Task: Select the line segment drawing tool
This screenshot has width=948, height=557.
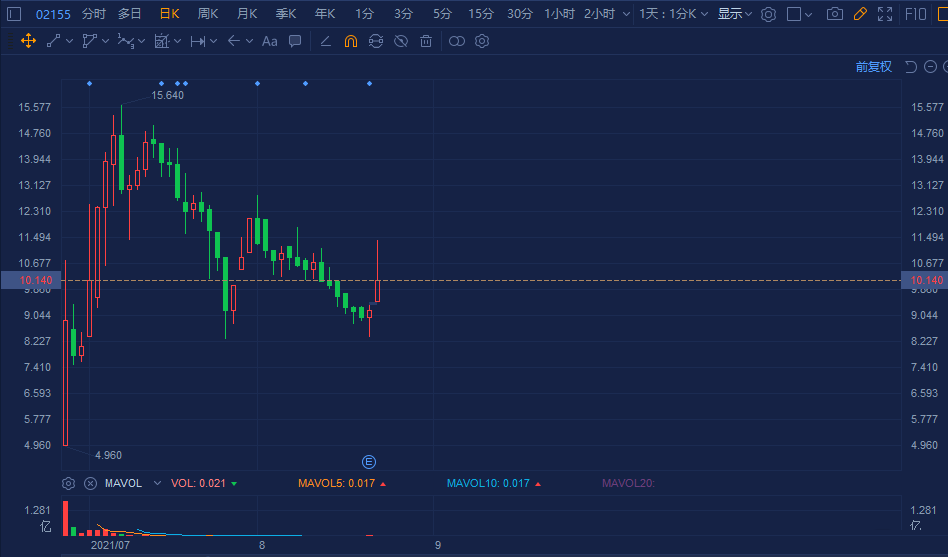Action: (x=53, y=41)
